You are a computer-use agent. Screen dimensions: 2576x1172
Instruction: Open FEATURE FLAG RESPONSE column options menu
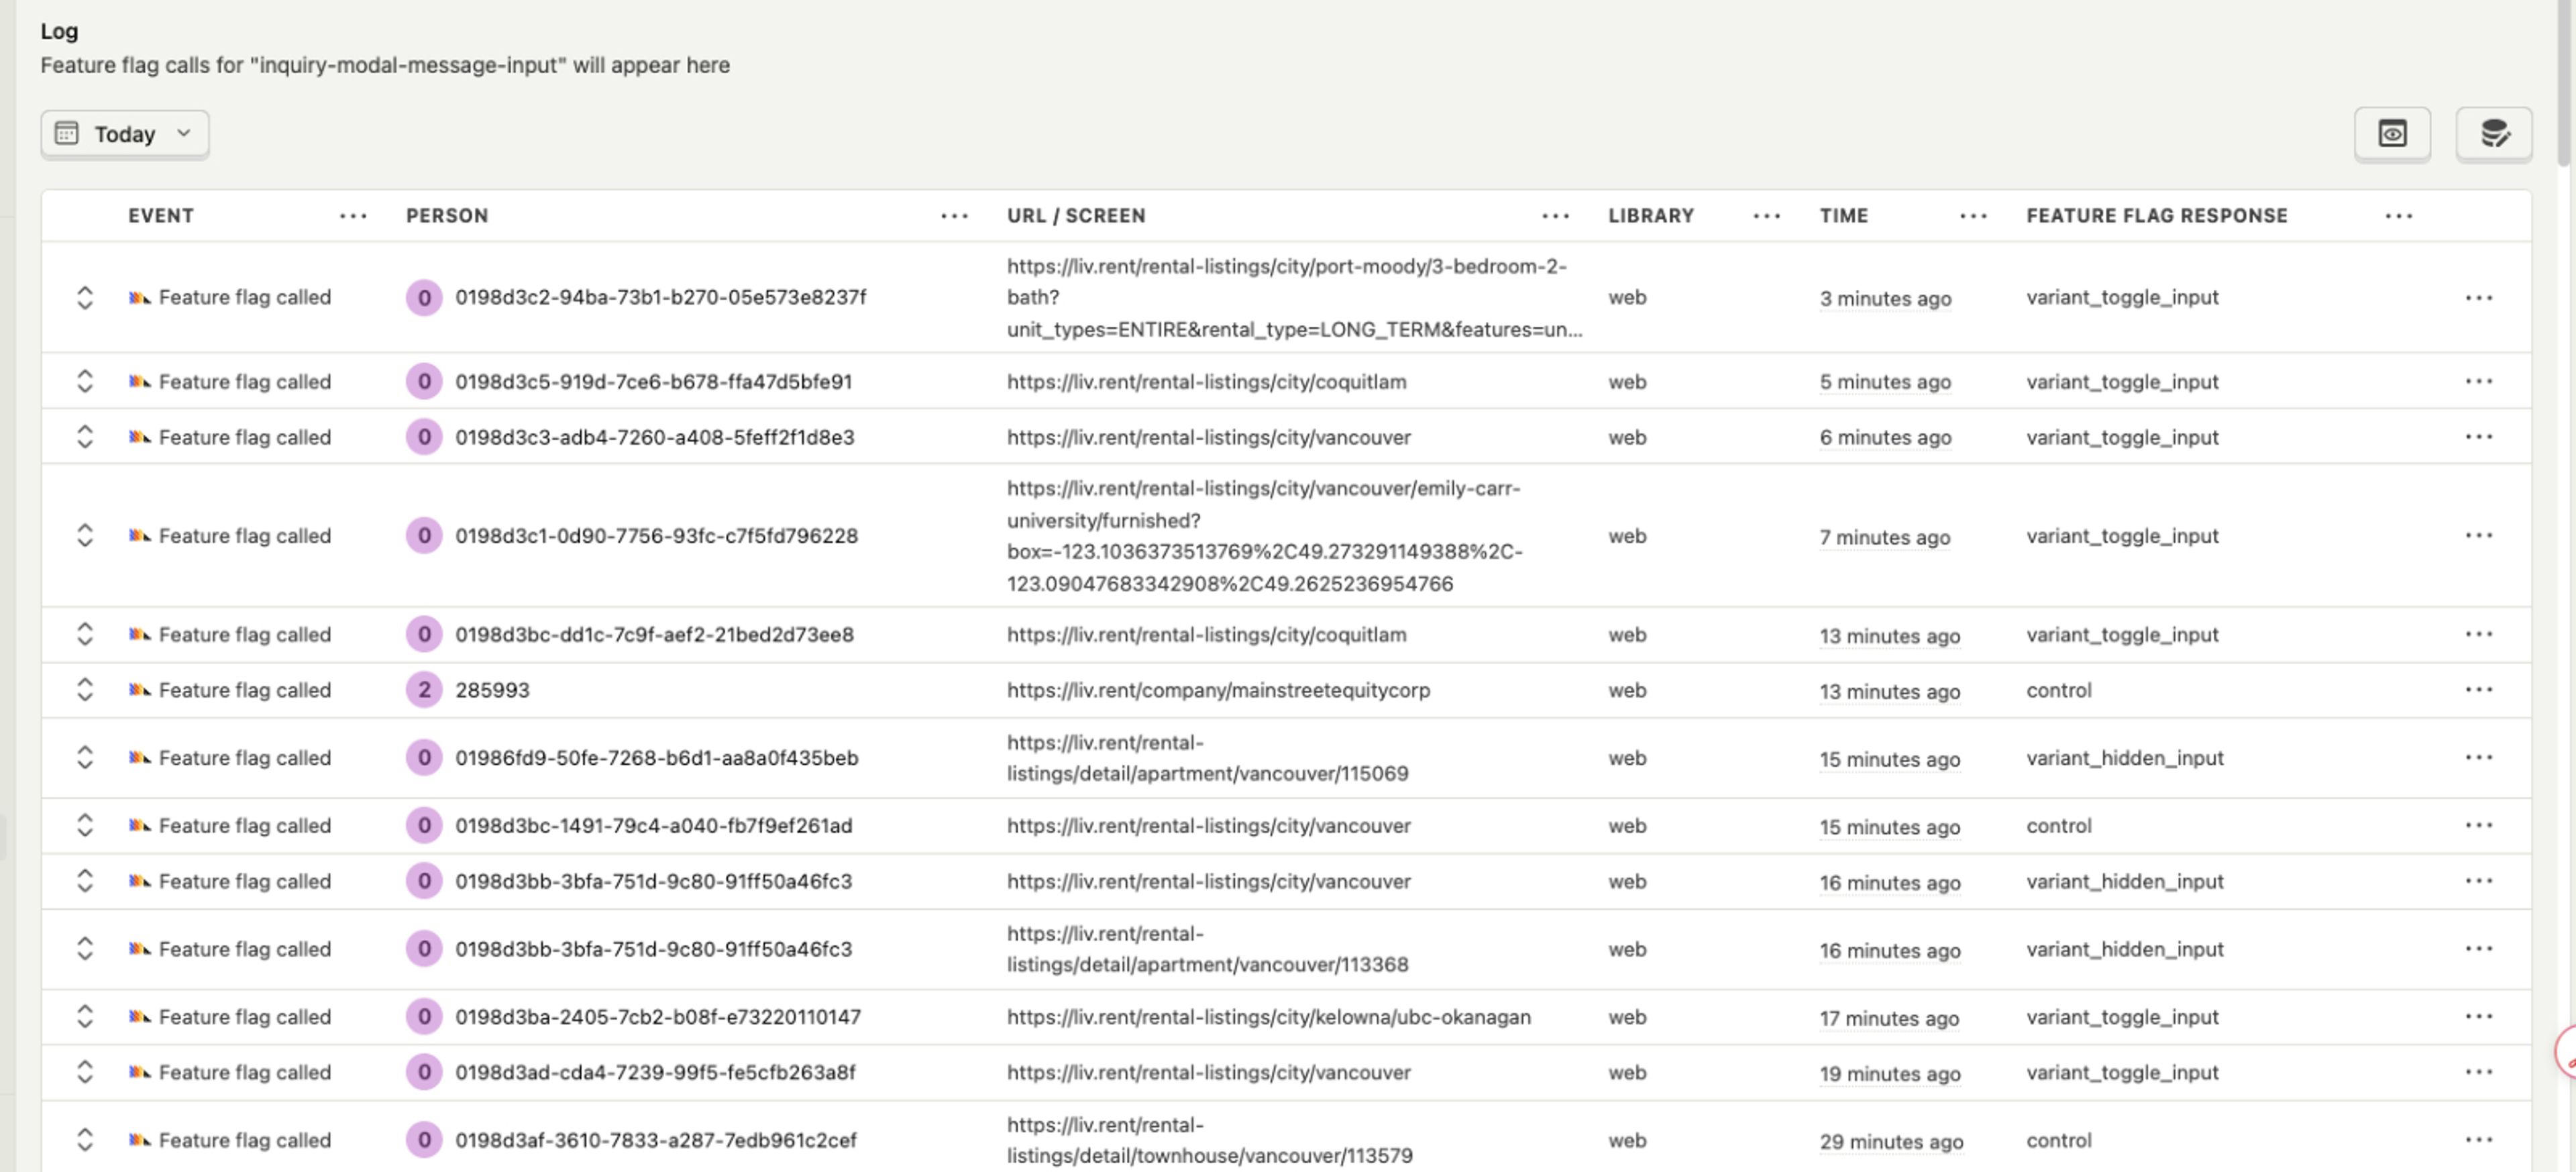2398,216
